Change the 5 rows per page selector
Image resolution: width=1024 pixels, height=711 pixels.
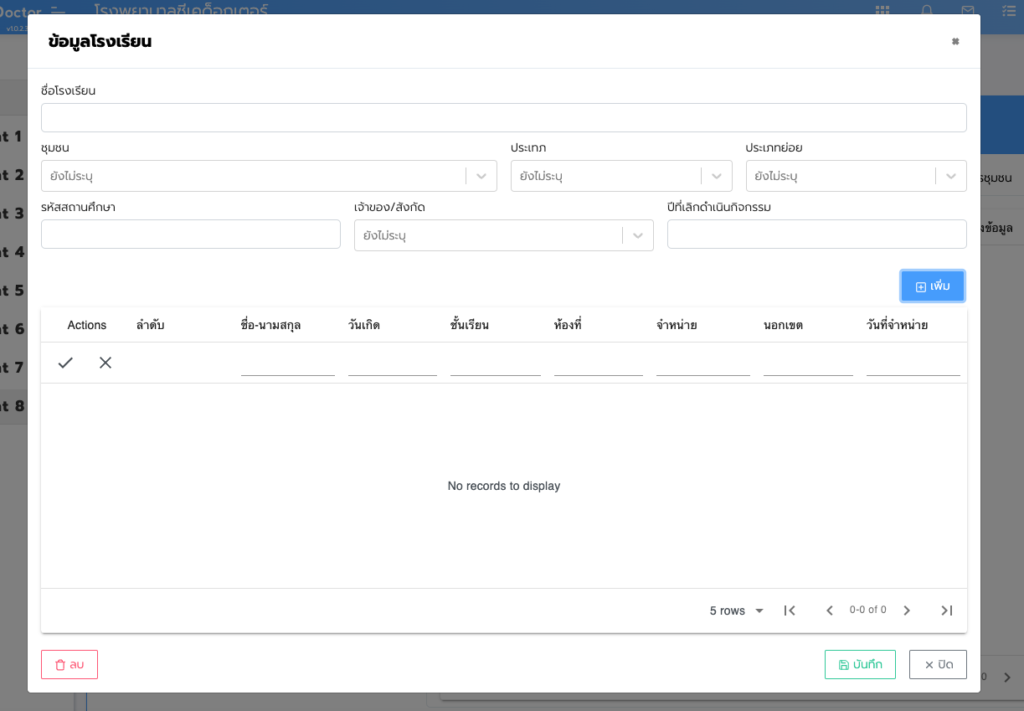pyautogui.click(x=736, y=610)
